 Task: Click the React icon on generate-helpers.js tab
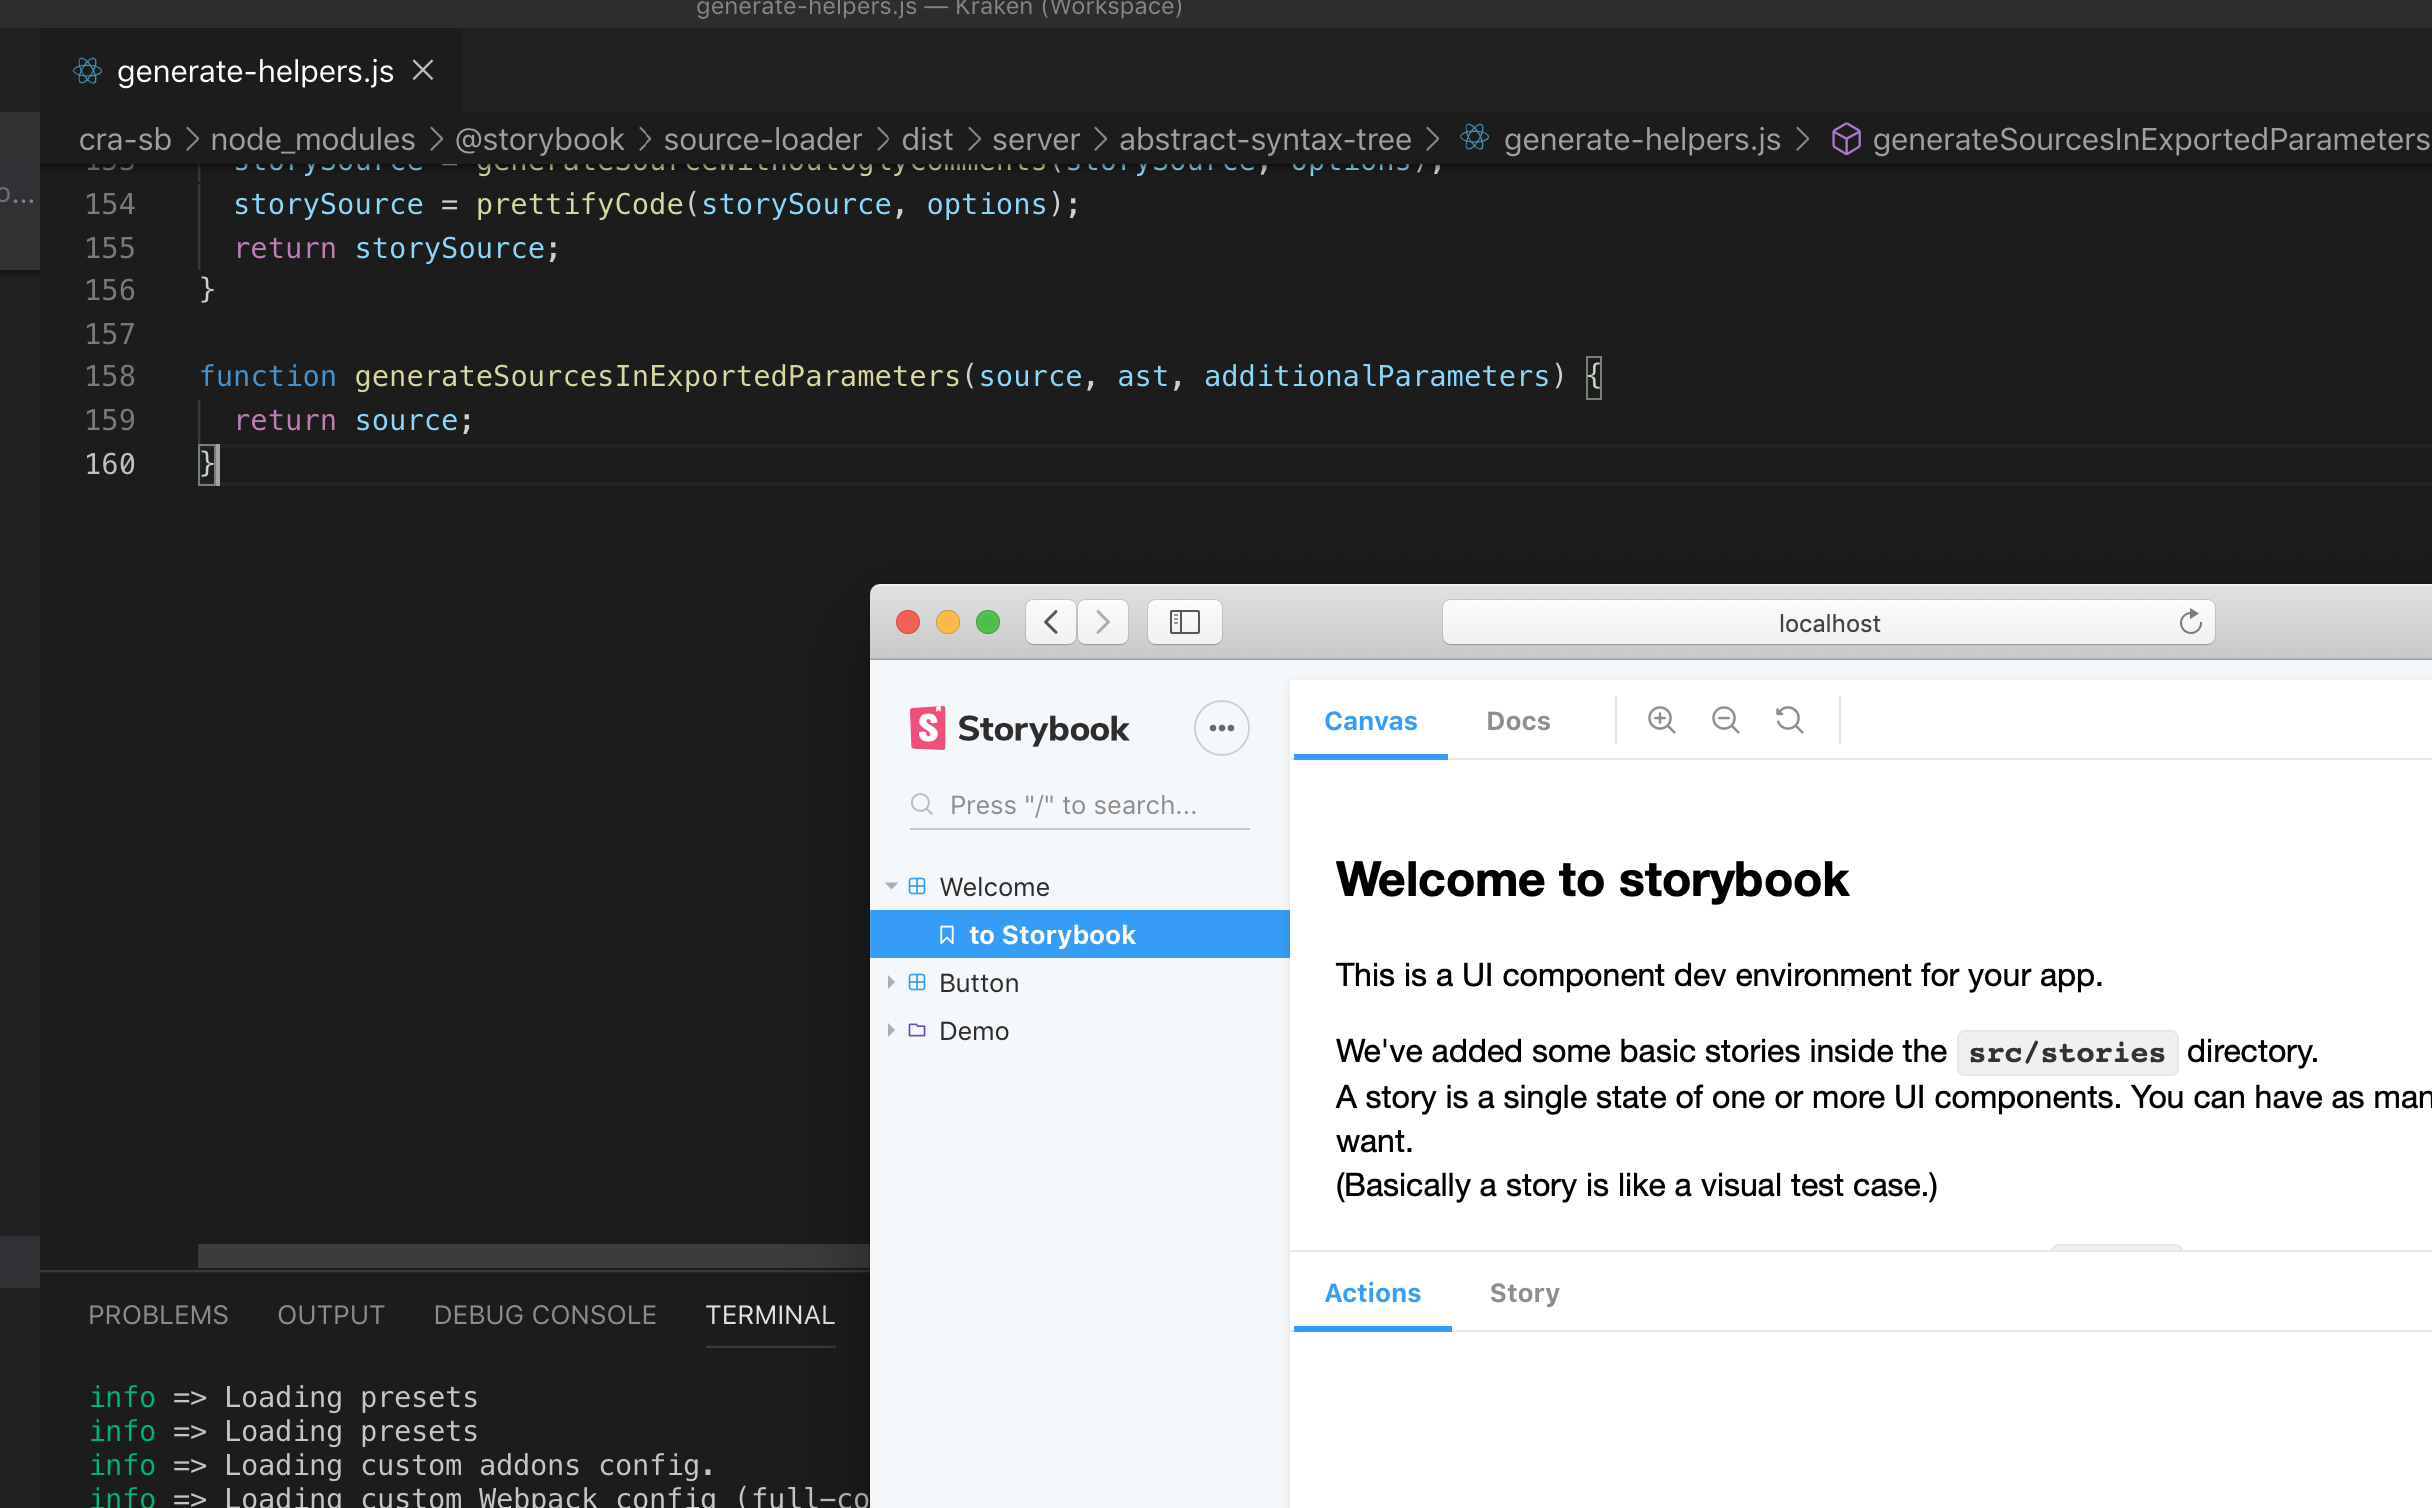pyautogui.click(x=87, y=70)
